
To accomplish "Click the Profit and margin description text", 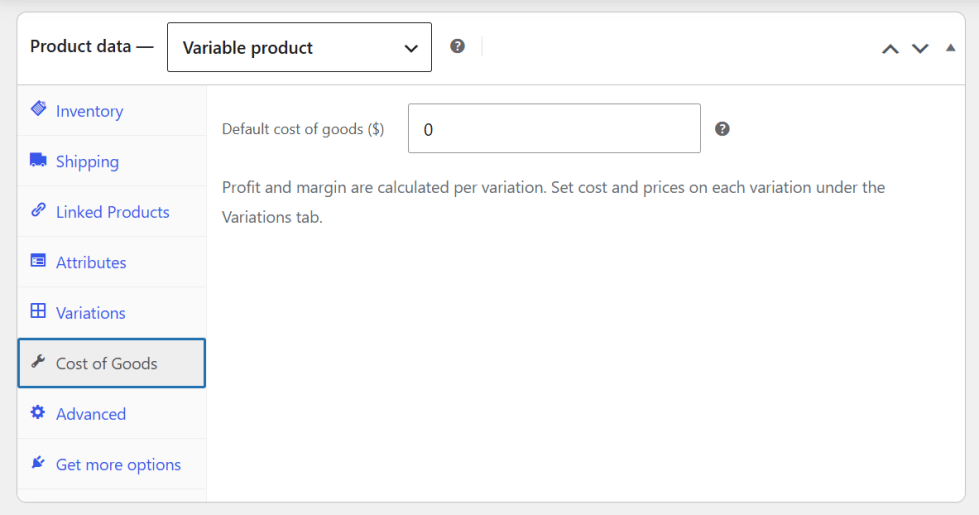I will tap(553, 202).
